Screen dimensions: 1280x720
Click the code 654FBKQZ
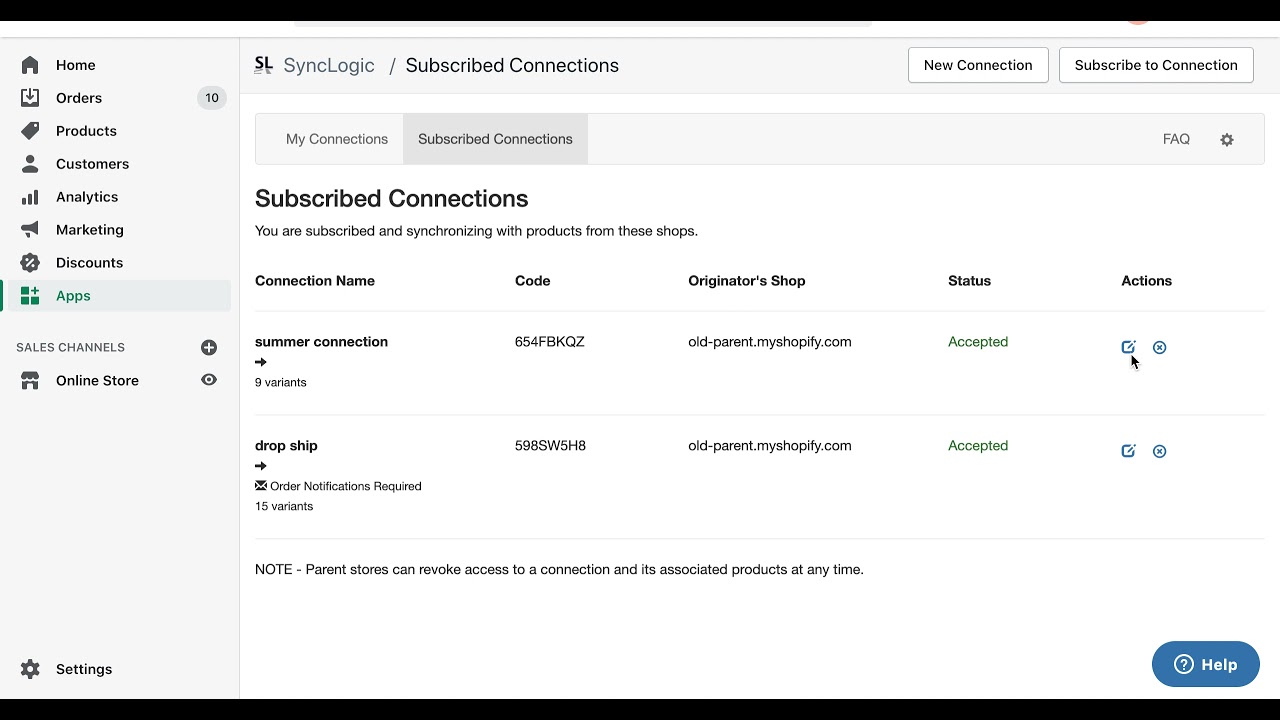(549, 342)
